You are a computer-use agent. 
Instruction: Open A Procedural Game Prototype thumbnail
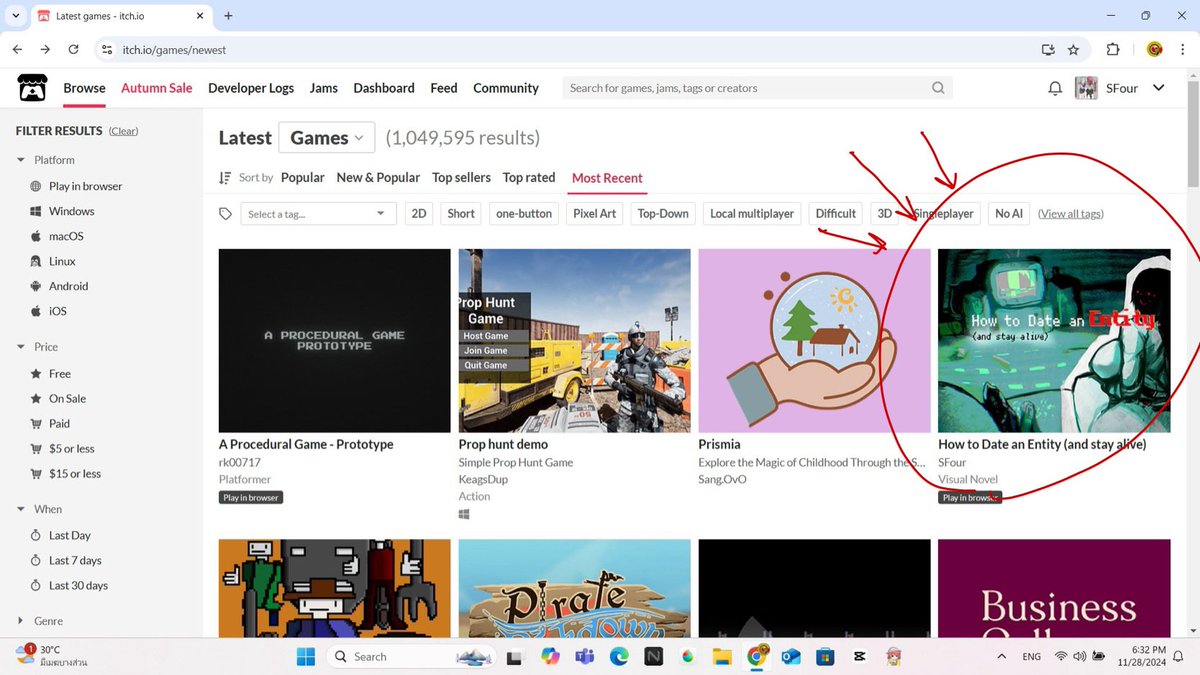tap(334, 340)
